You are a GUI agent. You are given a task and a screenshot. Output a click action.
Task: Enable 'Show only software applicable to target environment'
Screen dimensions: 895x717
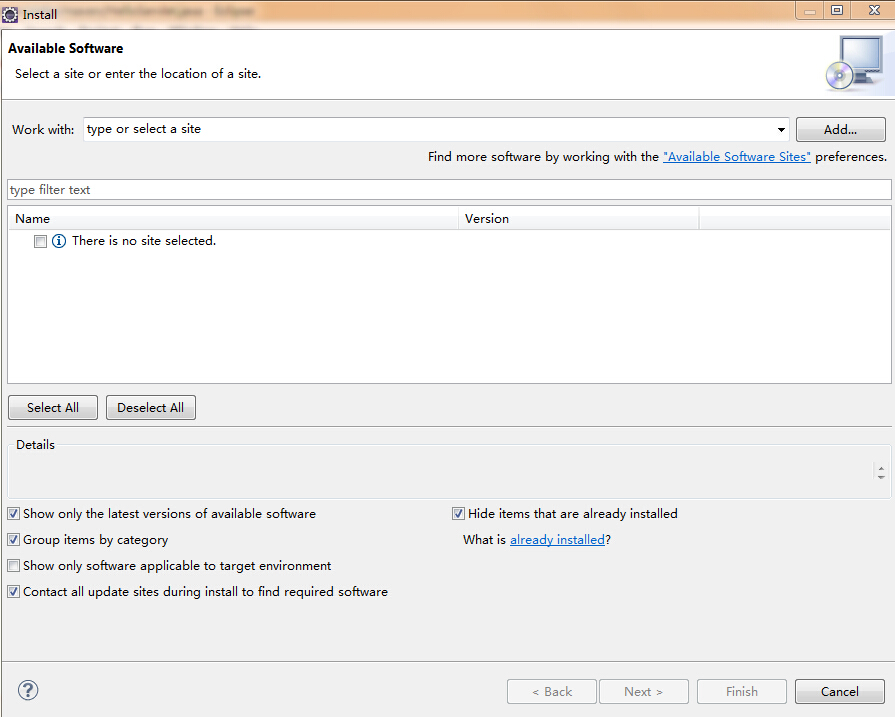(14, 566)
